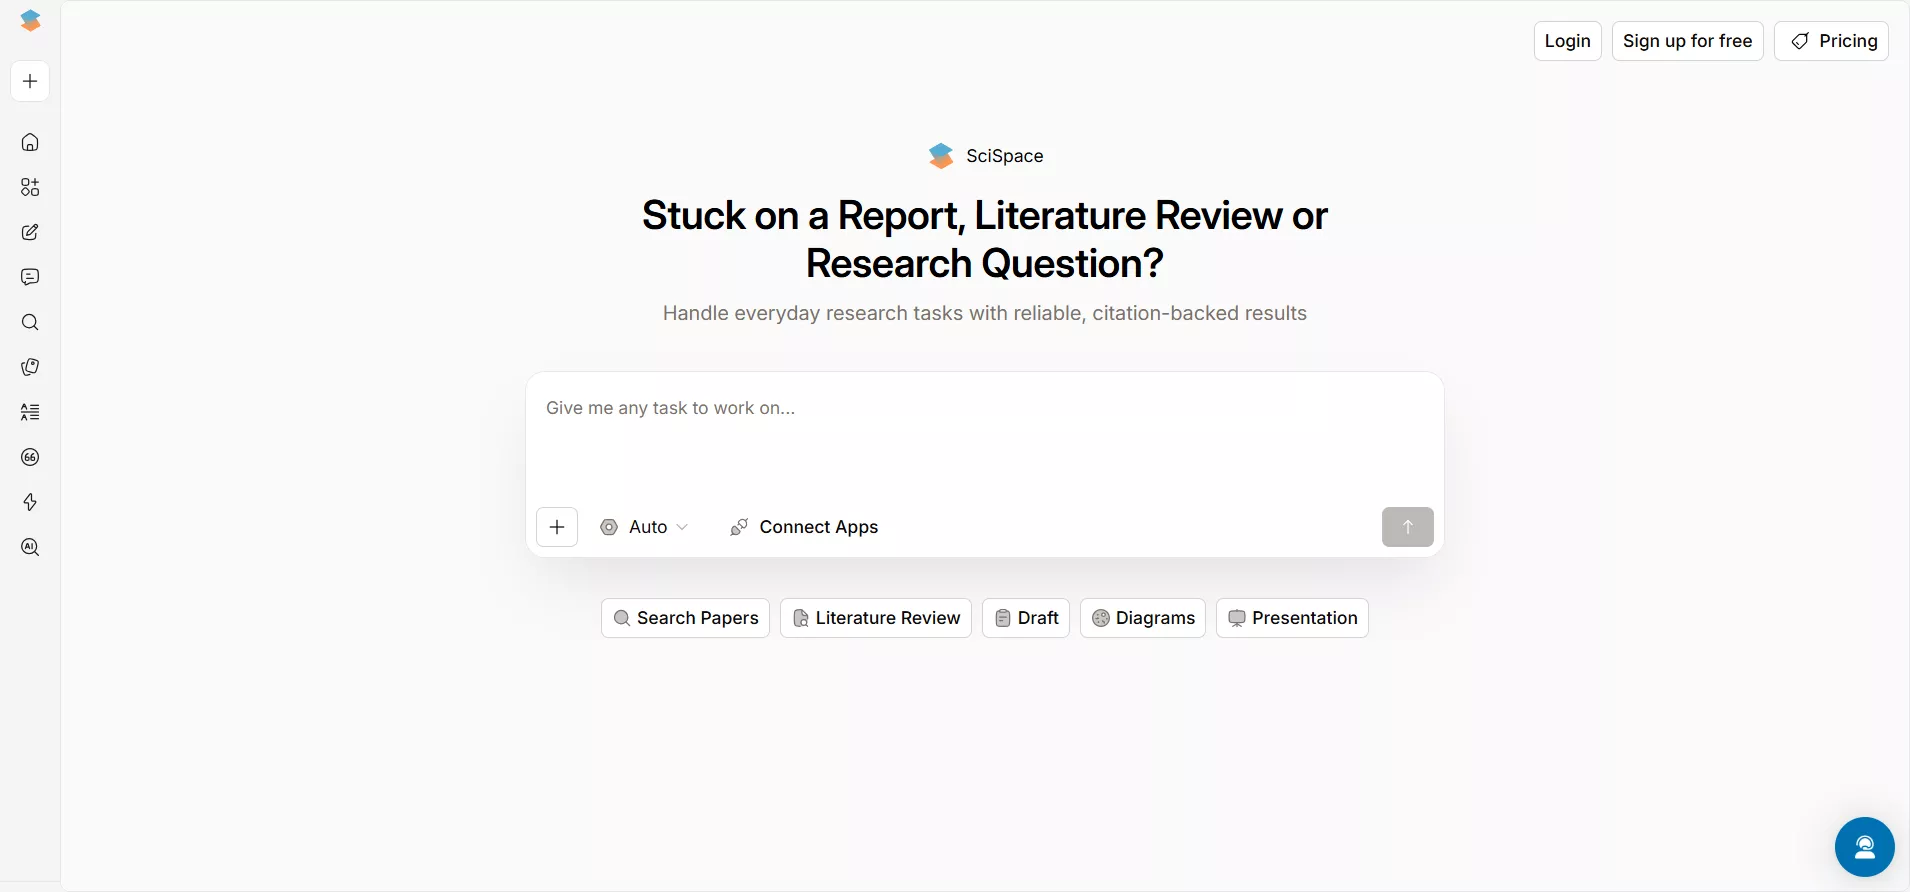Open the support chat bubble widget
The height and width of the screenshot is (892, 1910).
click(x=1865, y=847)
